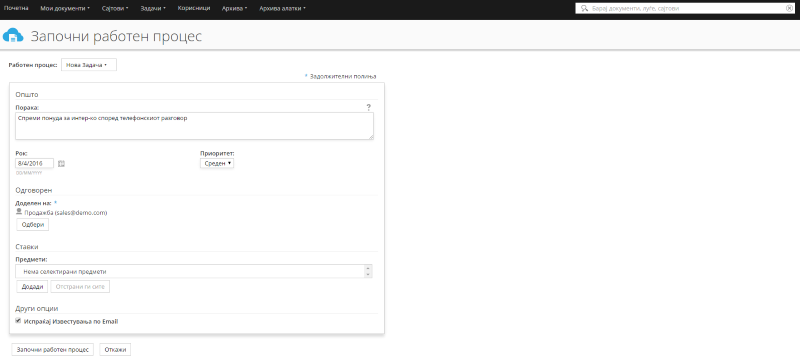Toggle Испраќај Известувања по Email checkbox
The width and height of the screenshot is (800, 363).
[18, 321]
